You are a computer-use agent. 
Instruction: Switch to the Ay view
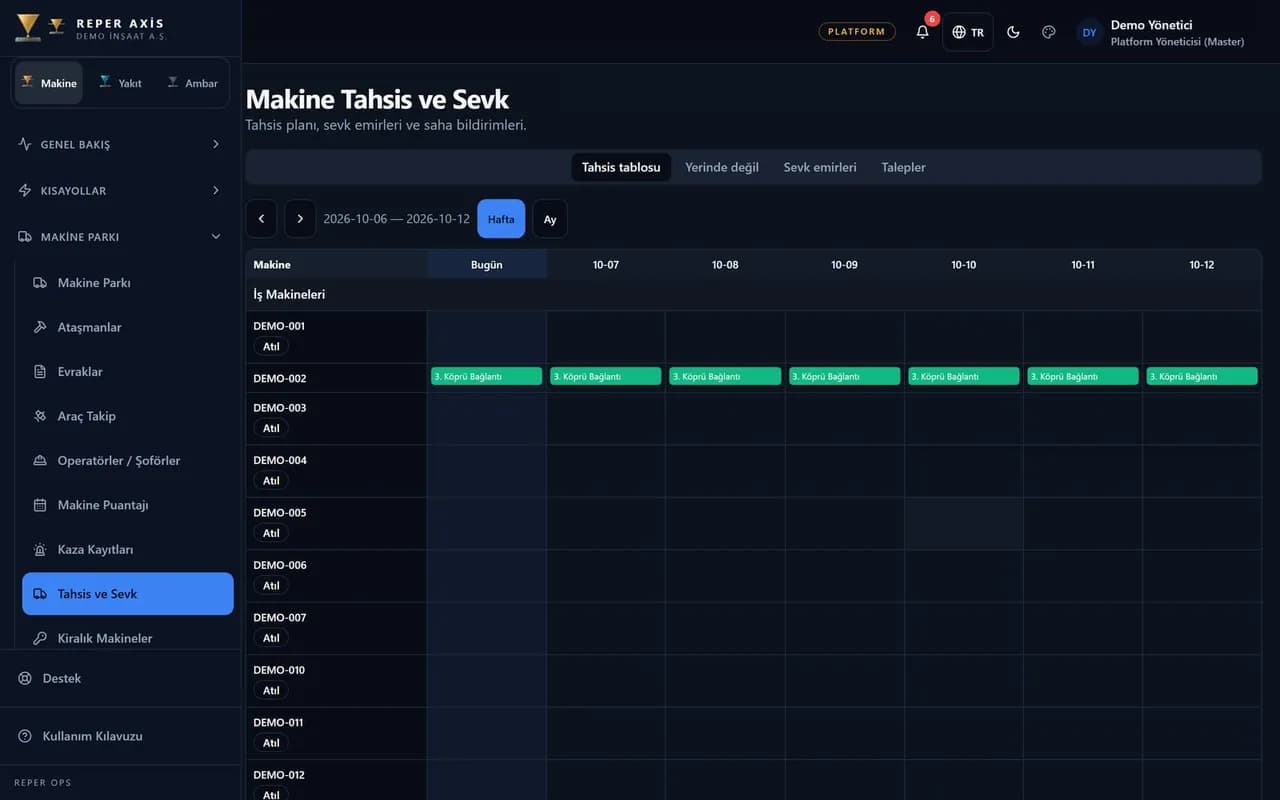550,219
